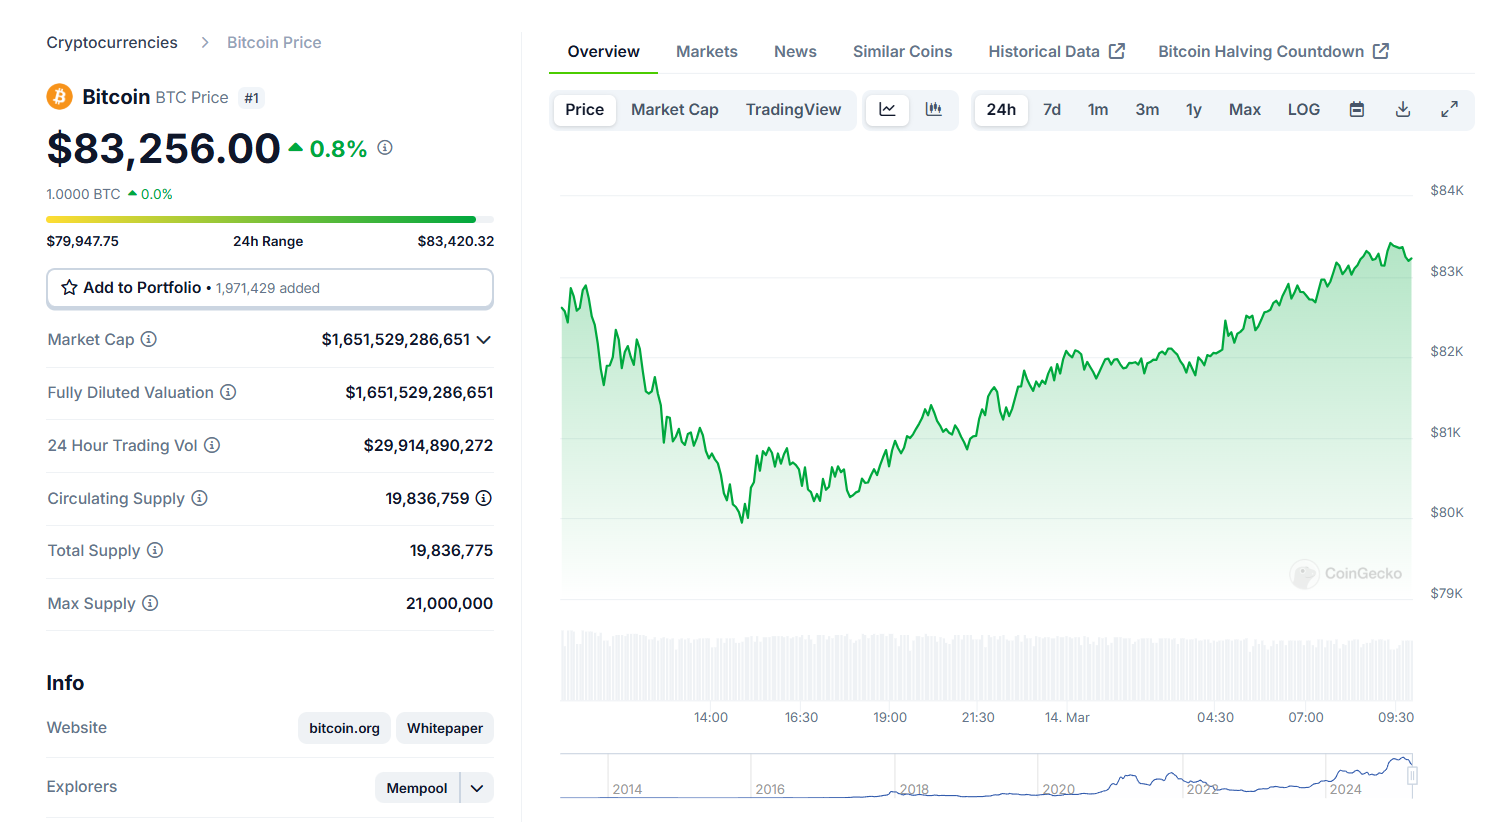
Task: Go to Cryptocurrencies breadcrumb link
Action: 112,42
